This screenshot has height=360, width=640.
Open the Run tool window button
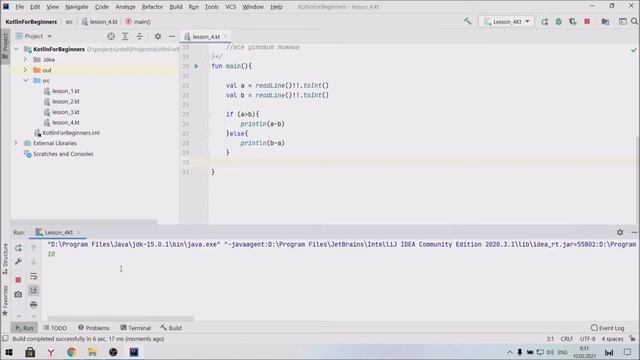coord(24,328)
